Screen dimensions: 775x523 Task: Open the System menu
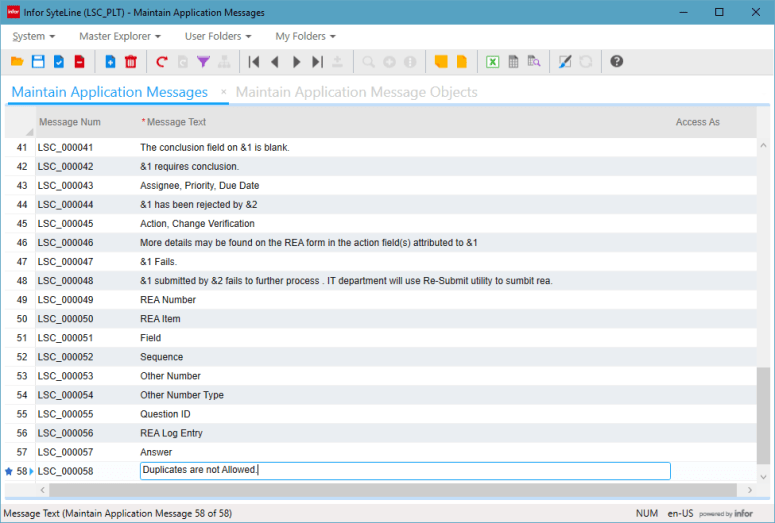point(34,37)
